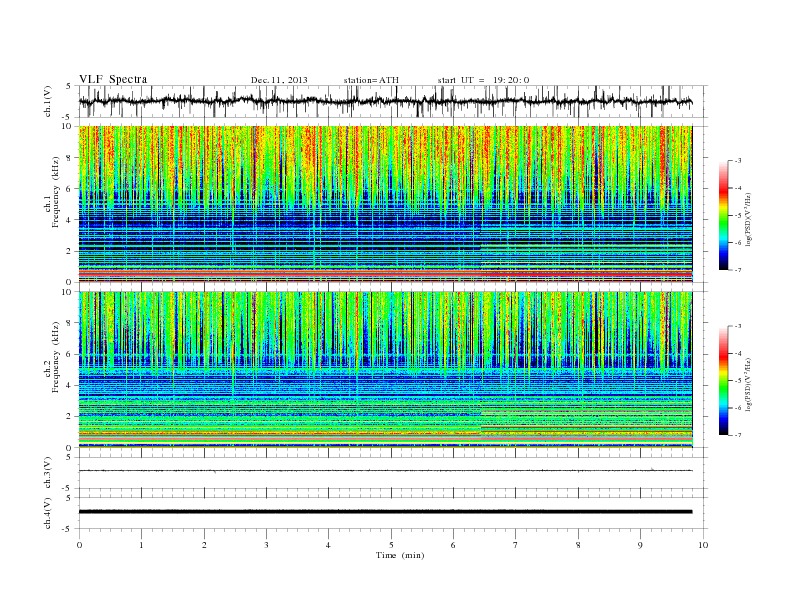Click the "9" tick on the time axis
The width and height of the screenshot is (792, 612).
(x=640, y=545)
